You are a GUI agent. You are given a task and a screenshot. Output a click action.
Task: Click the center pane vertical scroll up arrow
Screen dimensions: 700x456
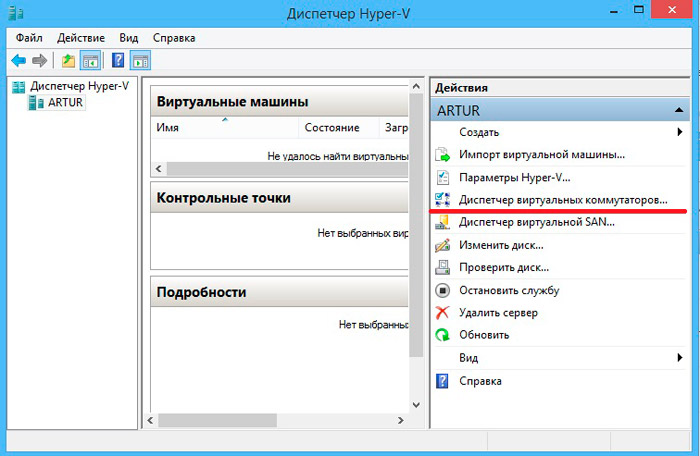(416, 86)
